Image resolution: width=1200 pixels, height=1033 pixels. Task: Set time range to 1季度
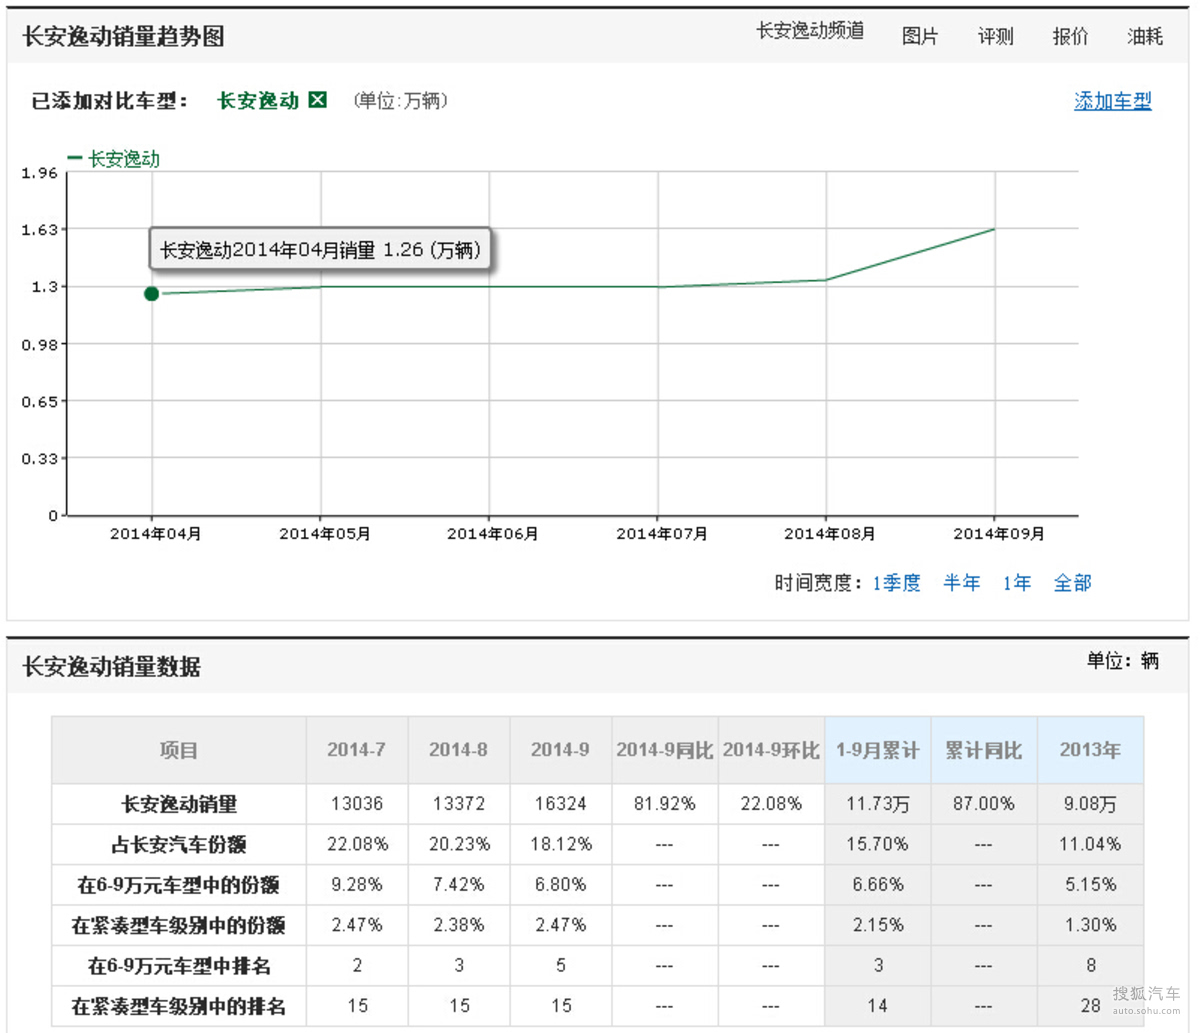896,583
